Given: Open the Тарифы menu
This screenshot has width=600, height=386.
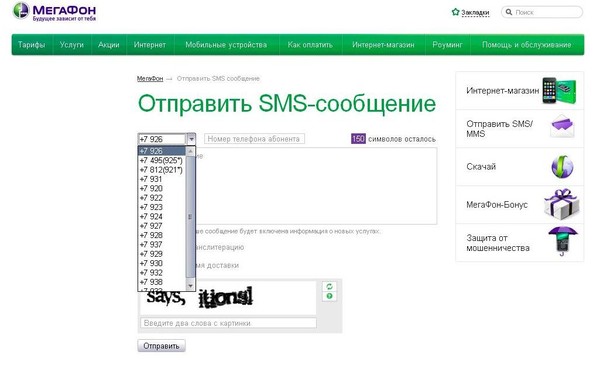Looking at the screenshot, I should [32, 45].
